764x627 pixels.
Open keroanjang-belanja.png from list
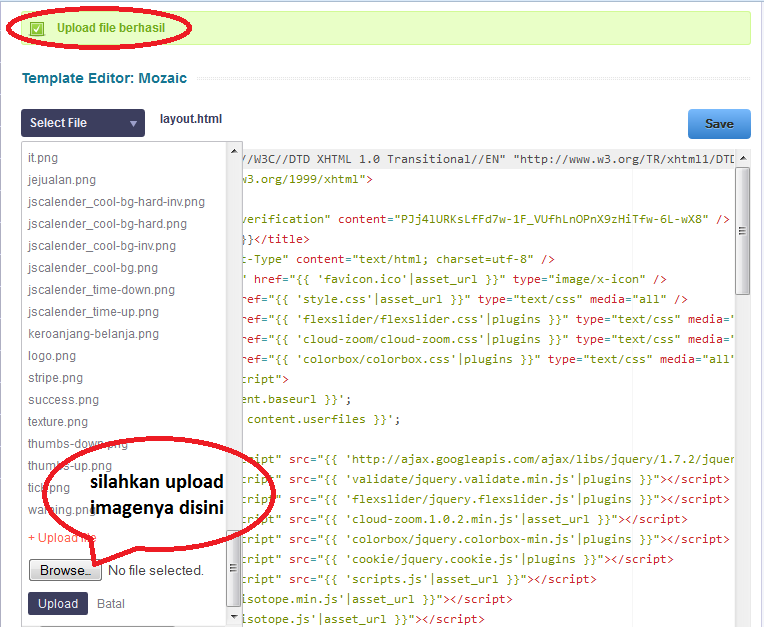coord(93,334)
